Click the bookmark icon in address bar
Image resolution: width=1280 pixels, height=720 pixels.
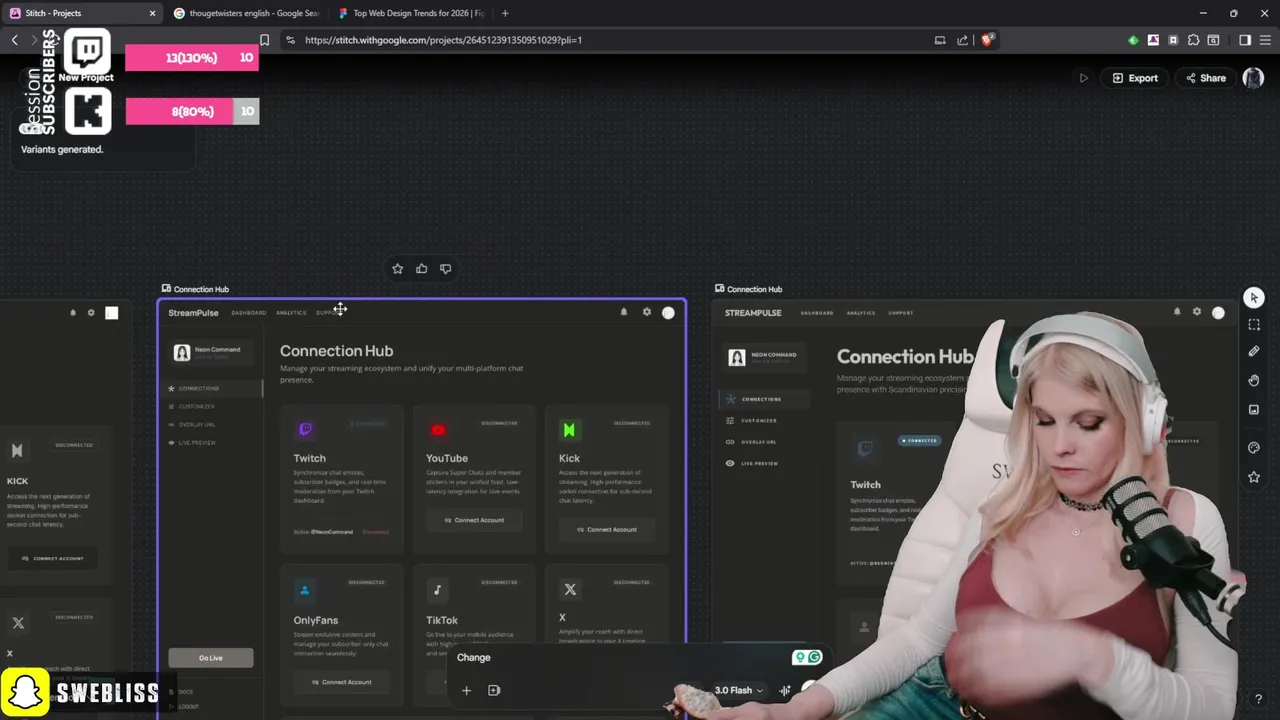tap(264, 40)
